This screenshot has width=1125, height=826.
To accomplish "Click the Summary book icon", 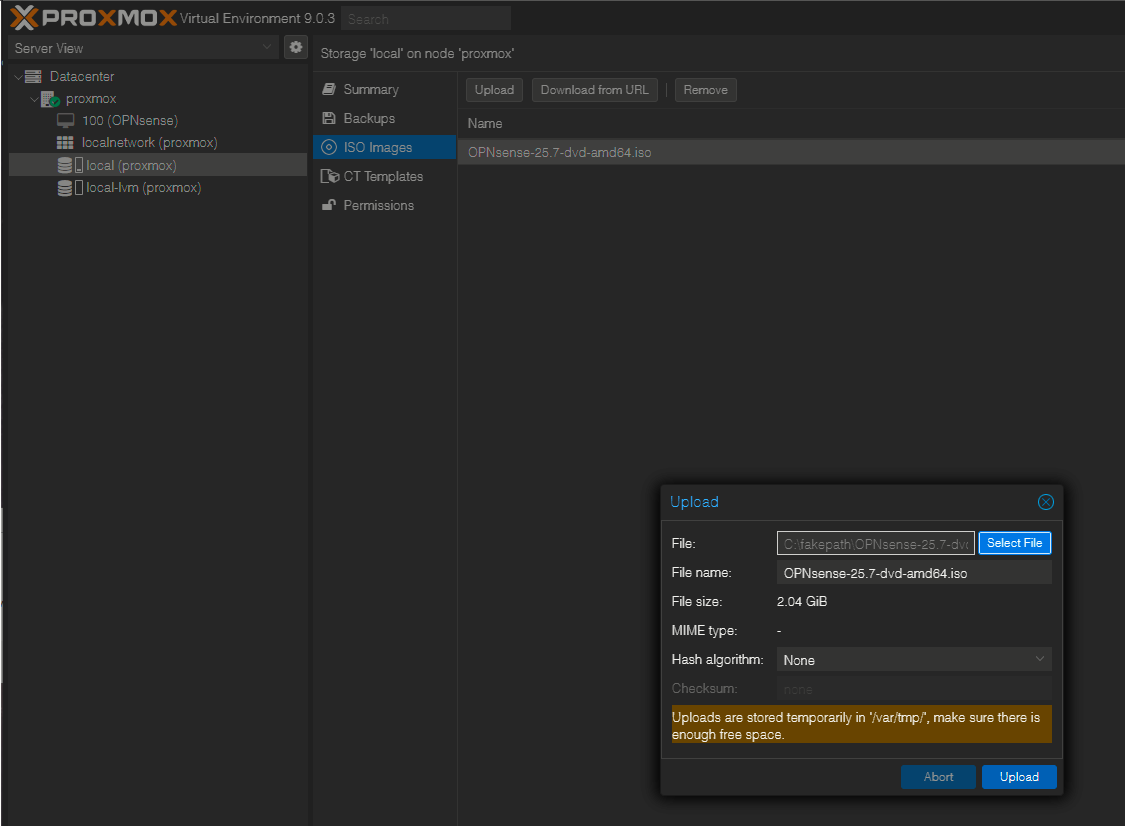I will point(329,89).
